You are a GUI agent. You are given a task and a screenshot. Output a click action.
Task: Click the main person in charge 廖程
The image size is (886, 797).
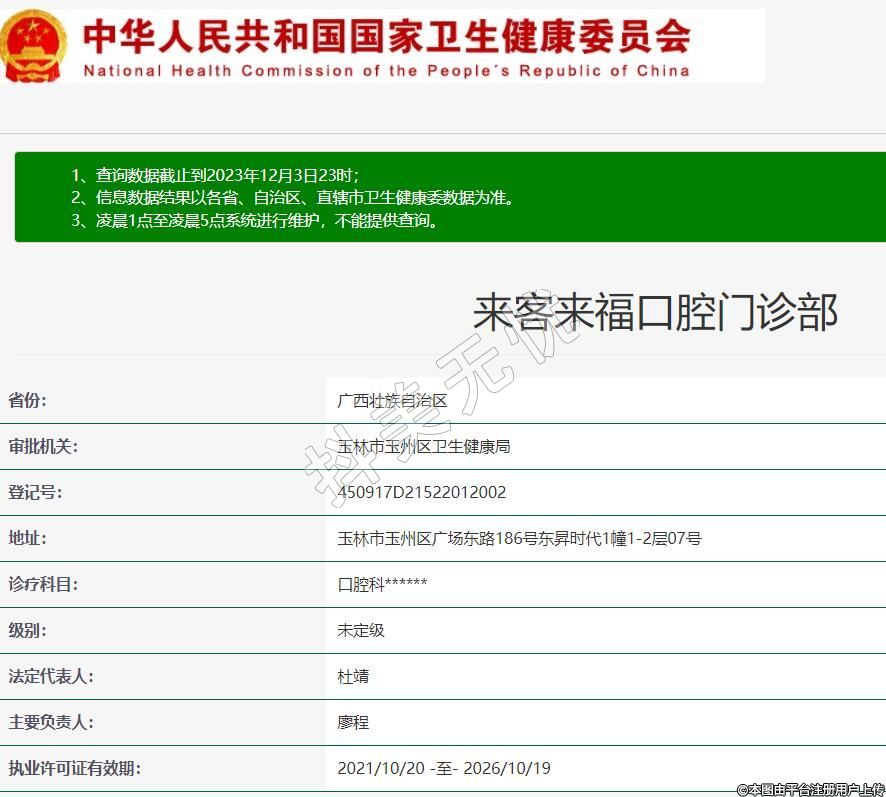coord(353,723)
